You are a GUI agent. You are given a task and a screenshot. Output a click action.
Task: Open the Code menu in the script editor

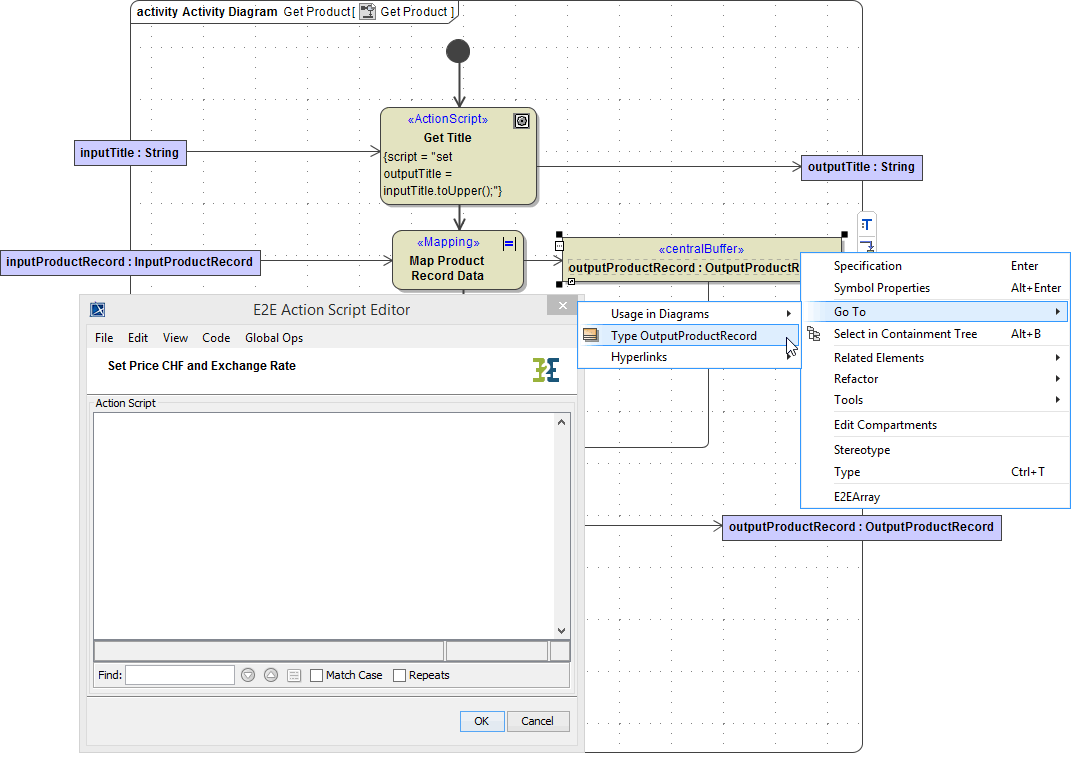coord(216,337)
